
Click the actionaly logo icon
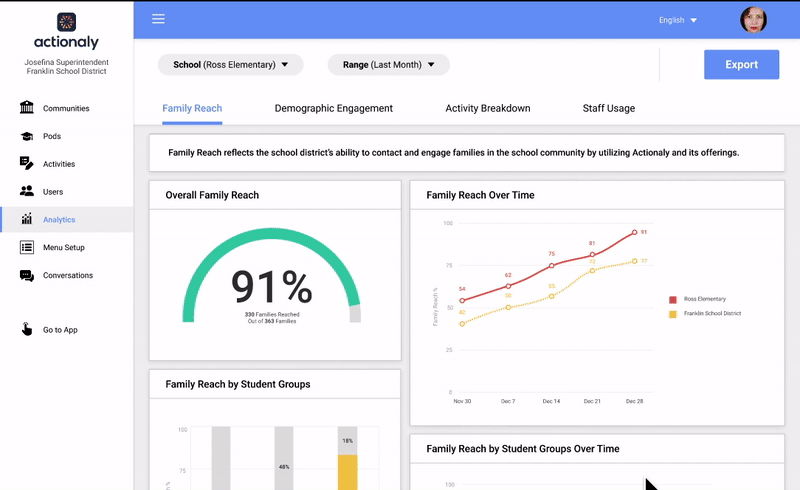tap(66, 22)
